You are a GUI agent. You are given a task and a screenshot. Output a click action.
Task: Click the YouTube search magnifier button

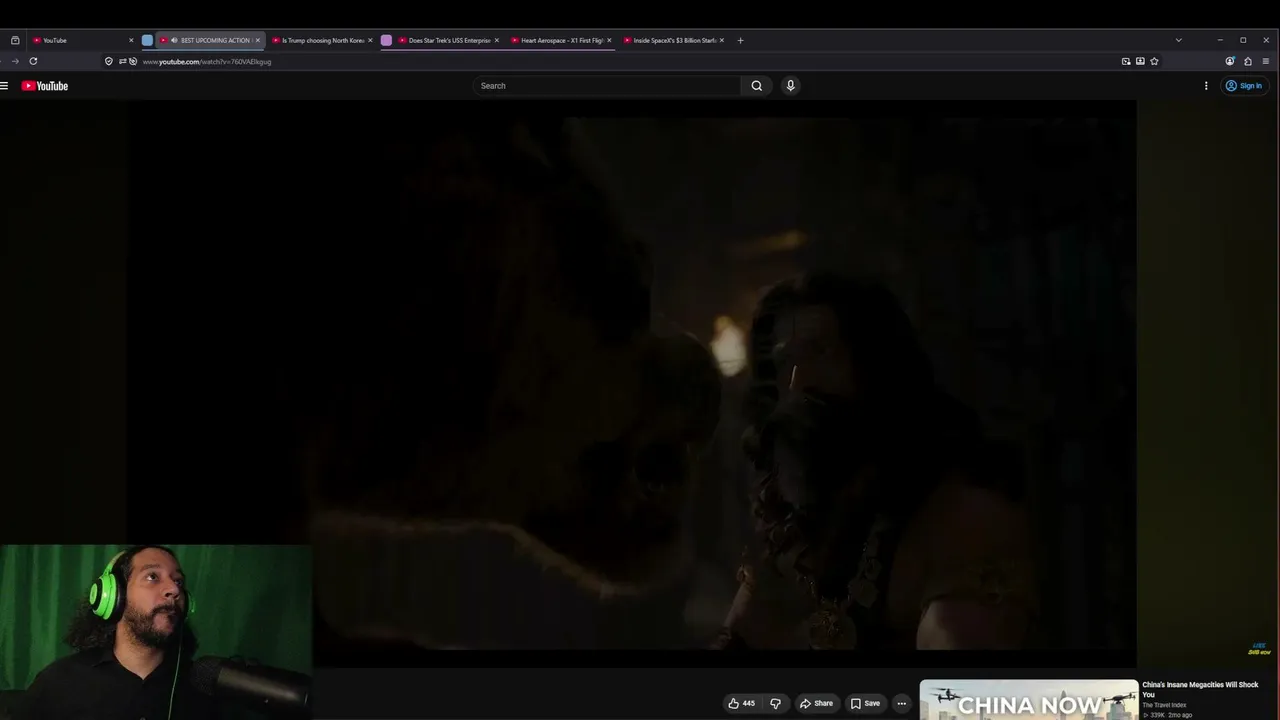pyautogui.click(x=757, y=86)
